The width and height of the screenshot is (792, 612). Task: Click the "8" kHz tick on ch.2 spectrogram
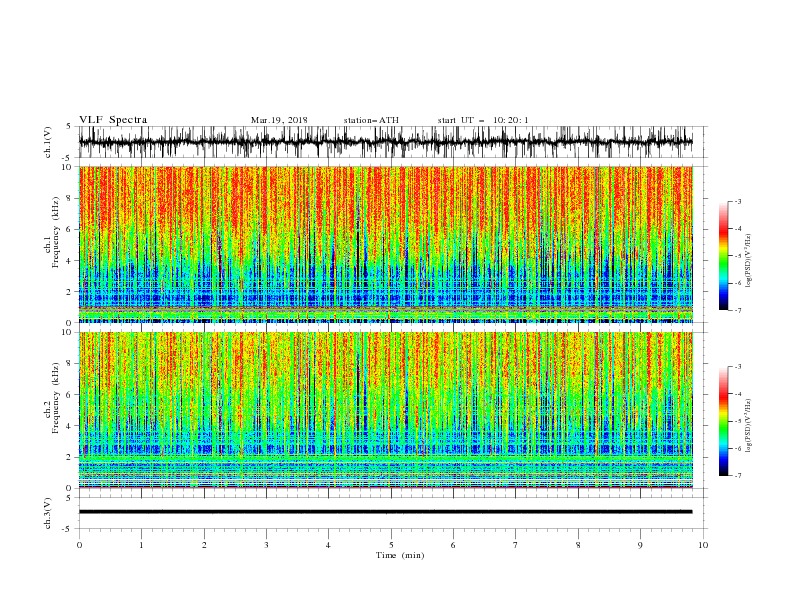69,364
